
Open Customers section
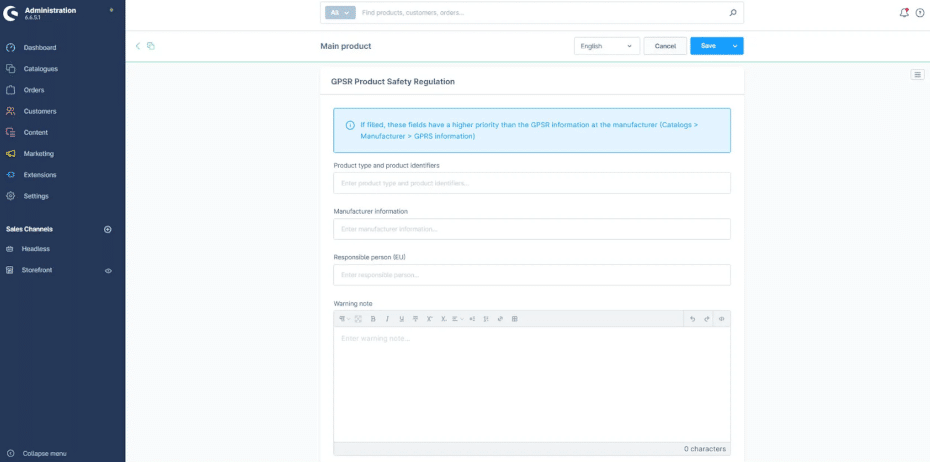[x=40, y=111]
